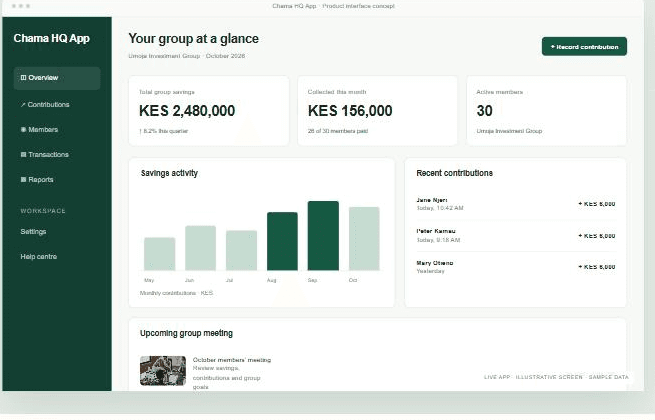Click the KES 2,480,000 savings value
This screenshot has height=420, width=655.
[187, 111]
